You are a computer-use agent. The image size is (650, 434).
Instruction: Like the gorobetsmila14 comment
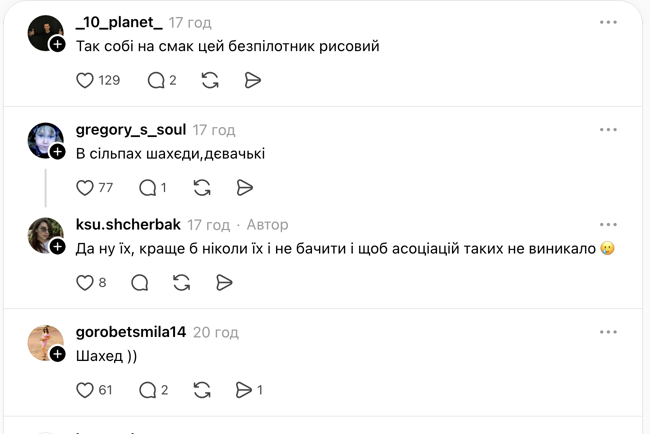tap(85, 390)
